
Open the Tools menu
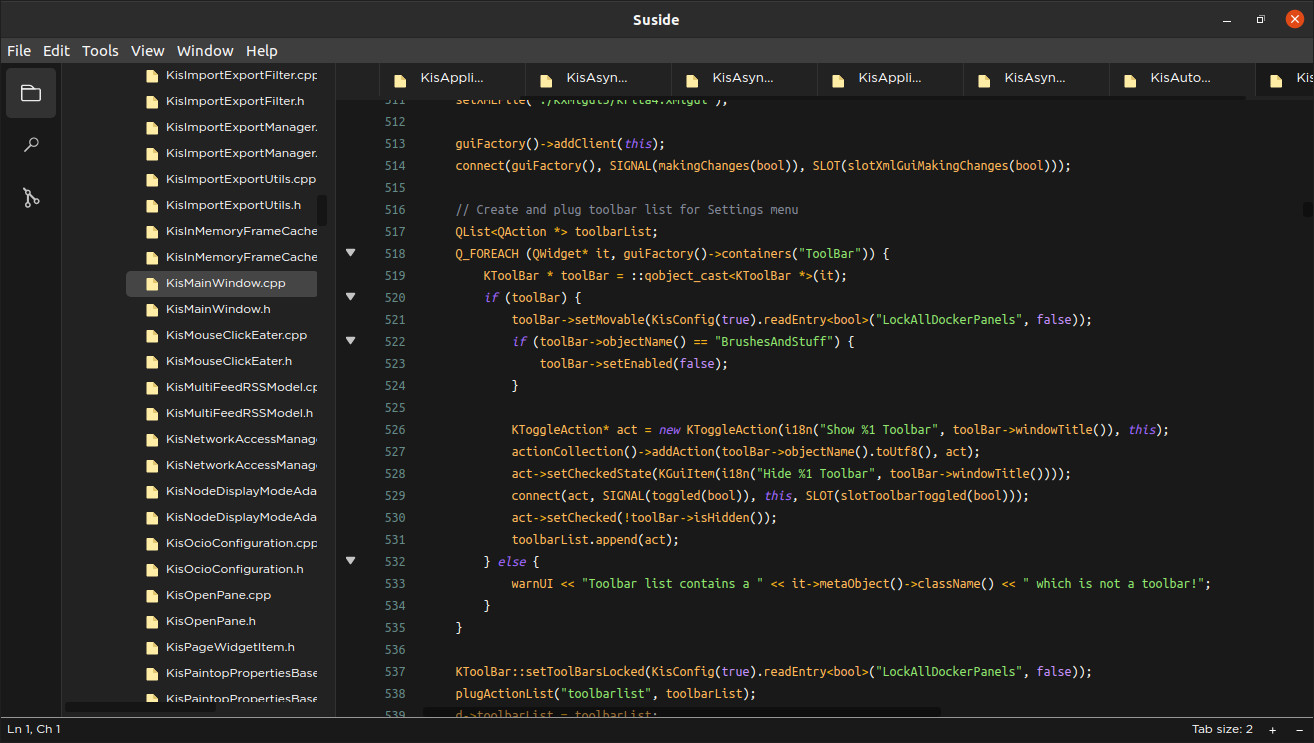(100, 50)
